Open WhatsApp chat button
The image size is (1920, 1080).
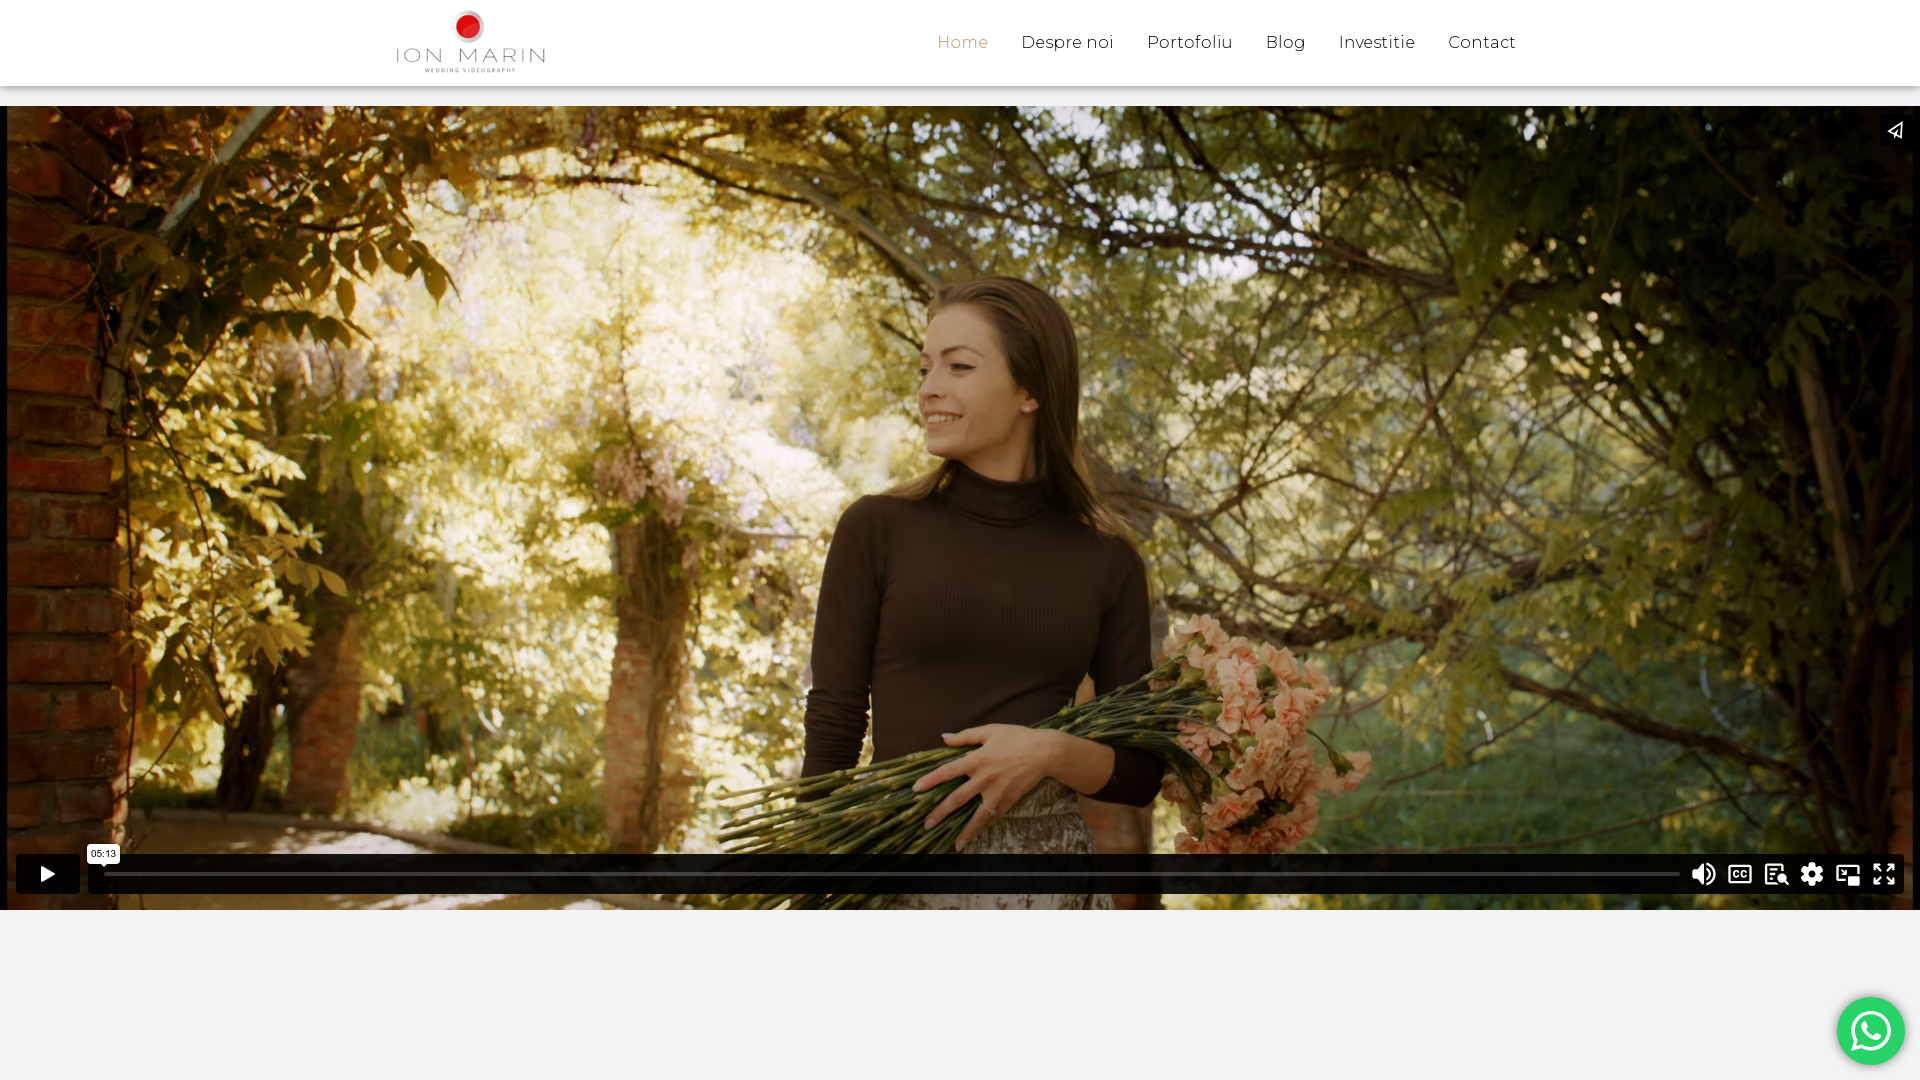pos(1870,1031)
